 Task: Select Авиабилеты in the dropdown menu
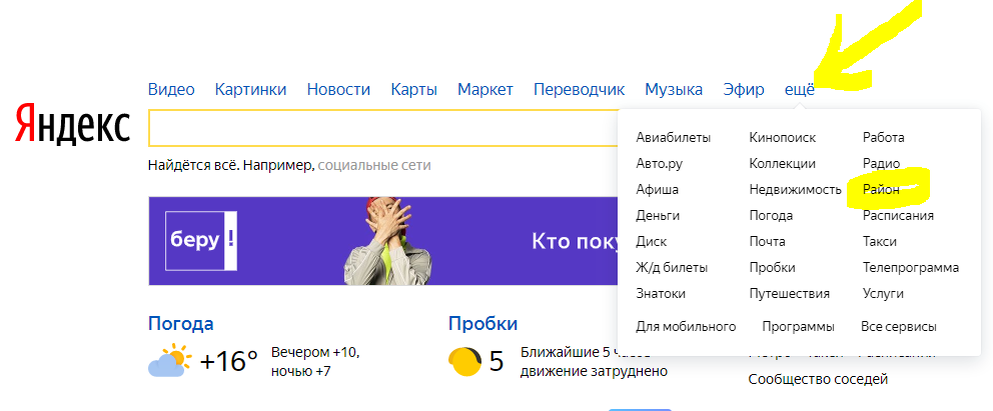click(x=673, y=137)
